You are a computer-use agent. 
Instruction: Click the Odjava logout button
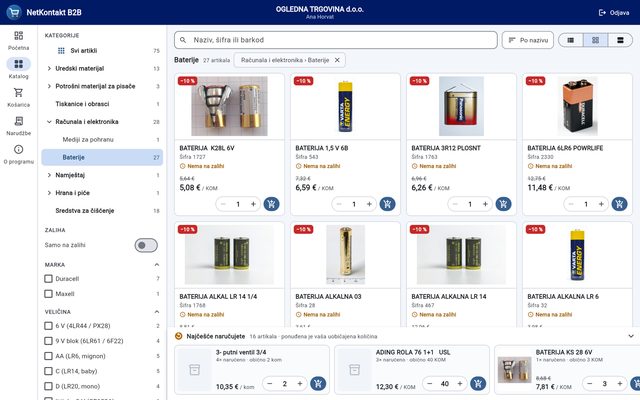click(x=613, y=13)
